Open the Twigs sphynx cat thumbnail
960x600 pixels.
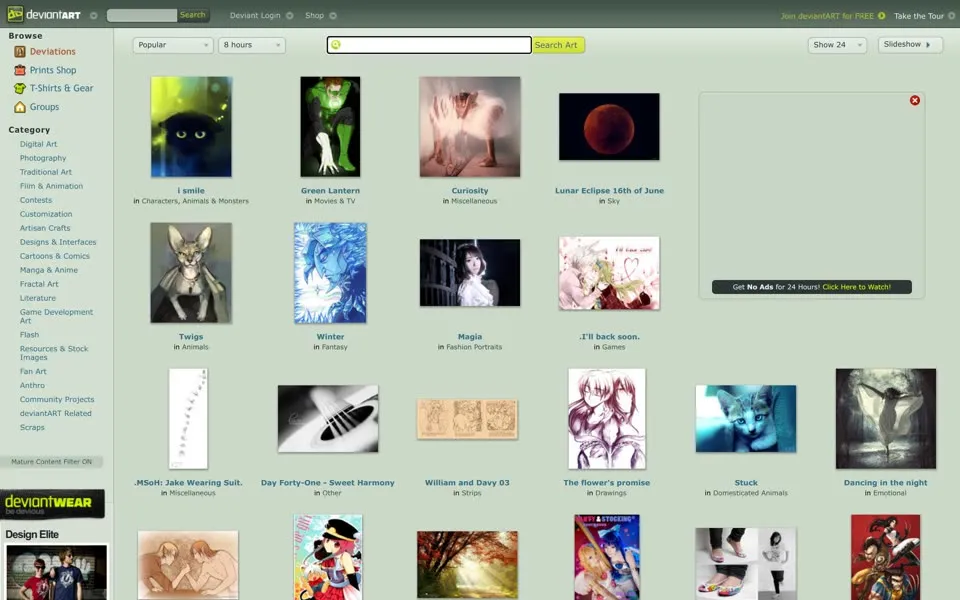click(191, 272)
